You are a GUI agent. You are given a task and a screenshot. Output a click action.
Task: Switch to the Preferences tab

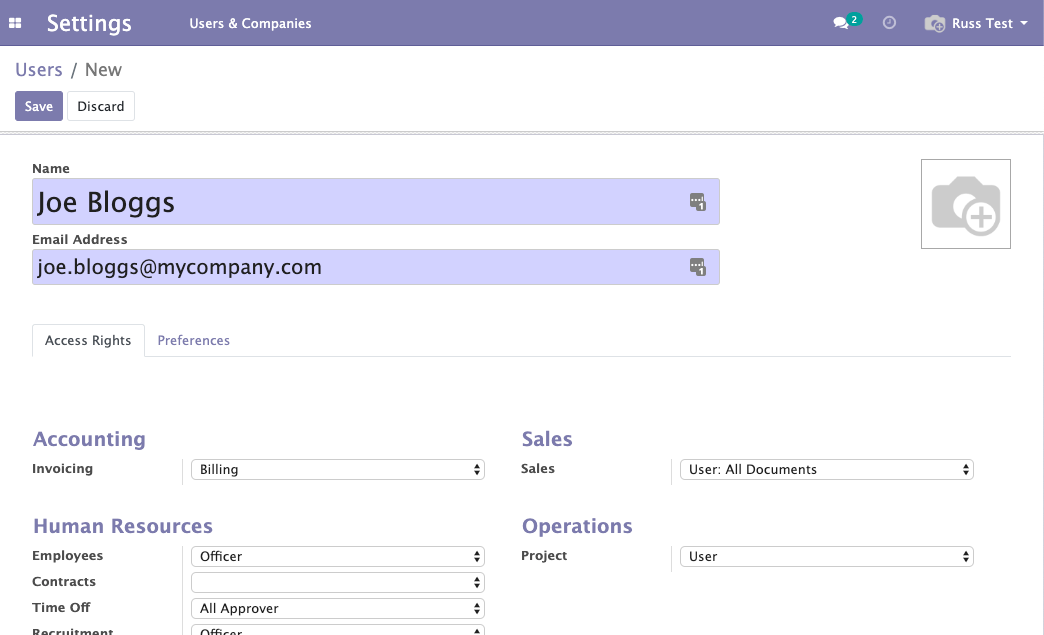coord(194,340)
